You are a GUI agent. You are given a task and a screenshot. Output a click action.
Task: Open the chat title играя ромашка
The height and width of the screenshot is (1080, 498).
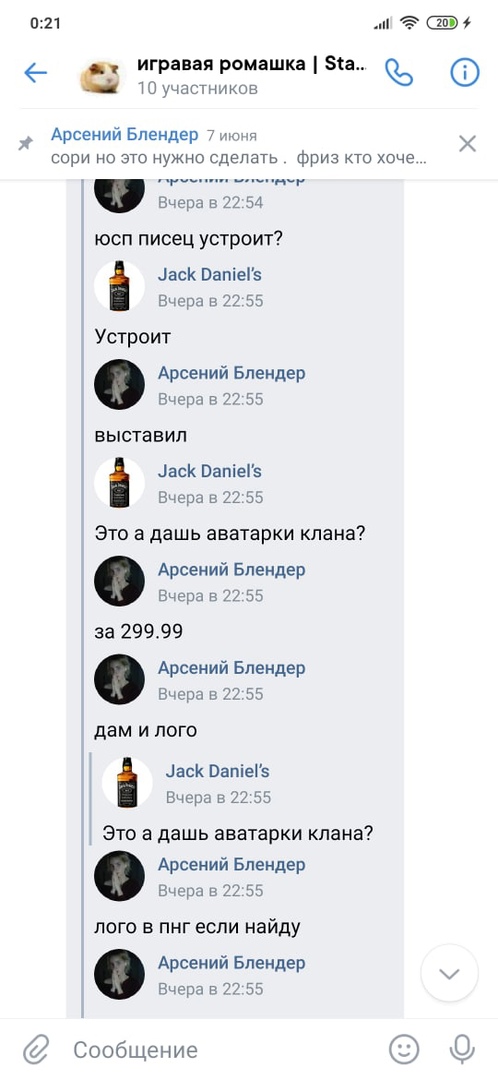coord(252,64)
